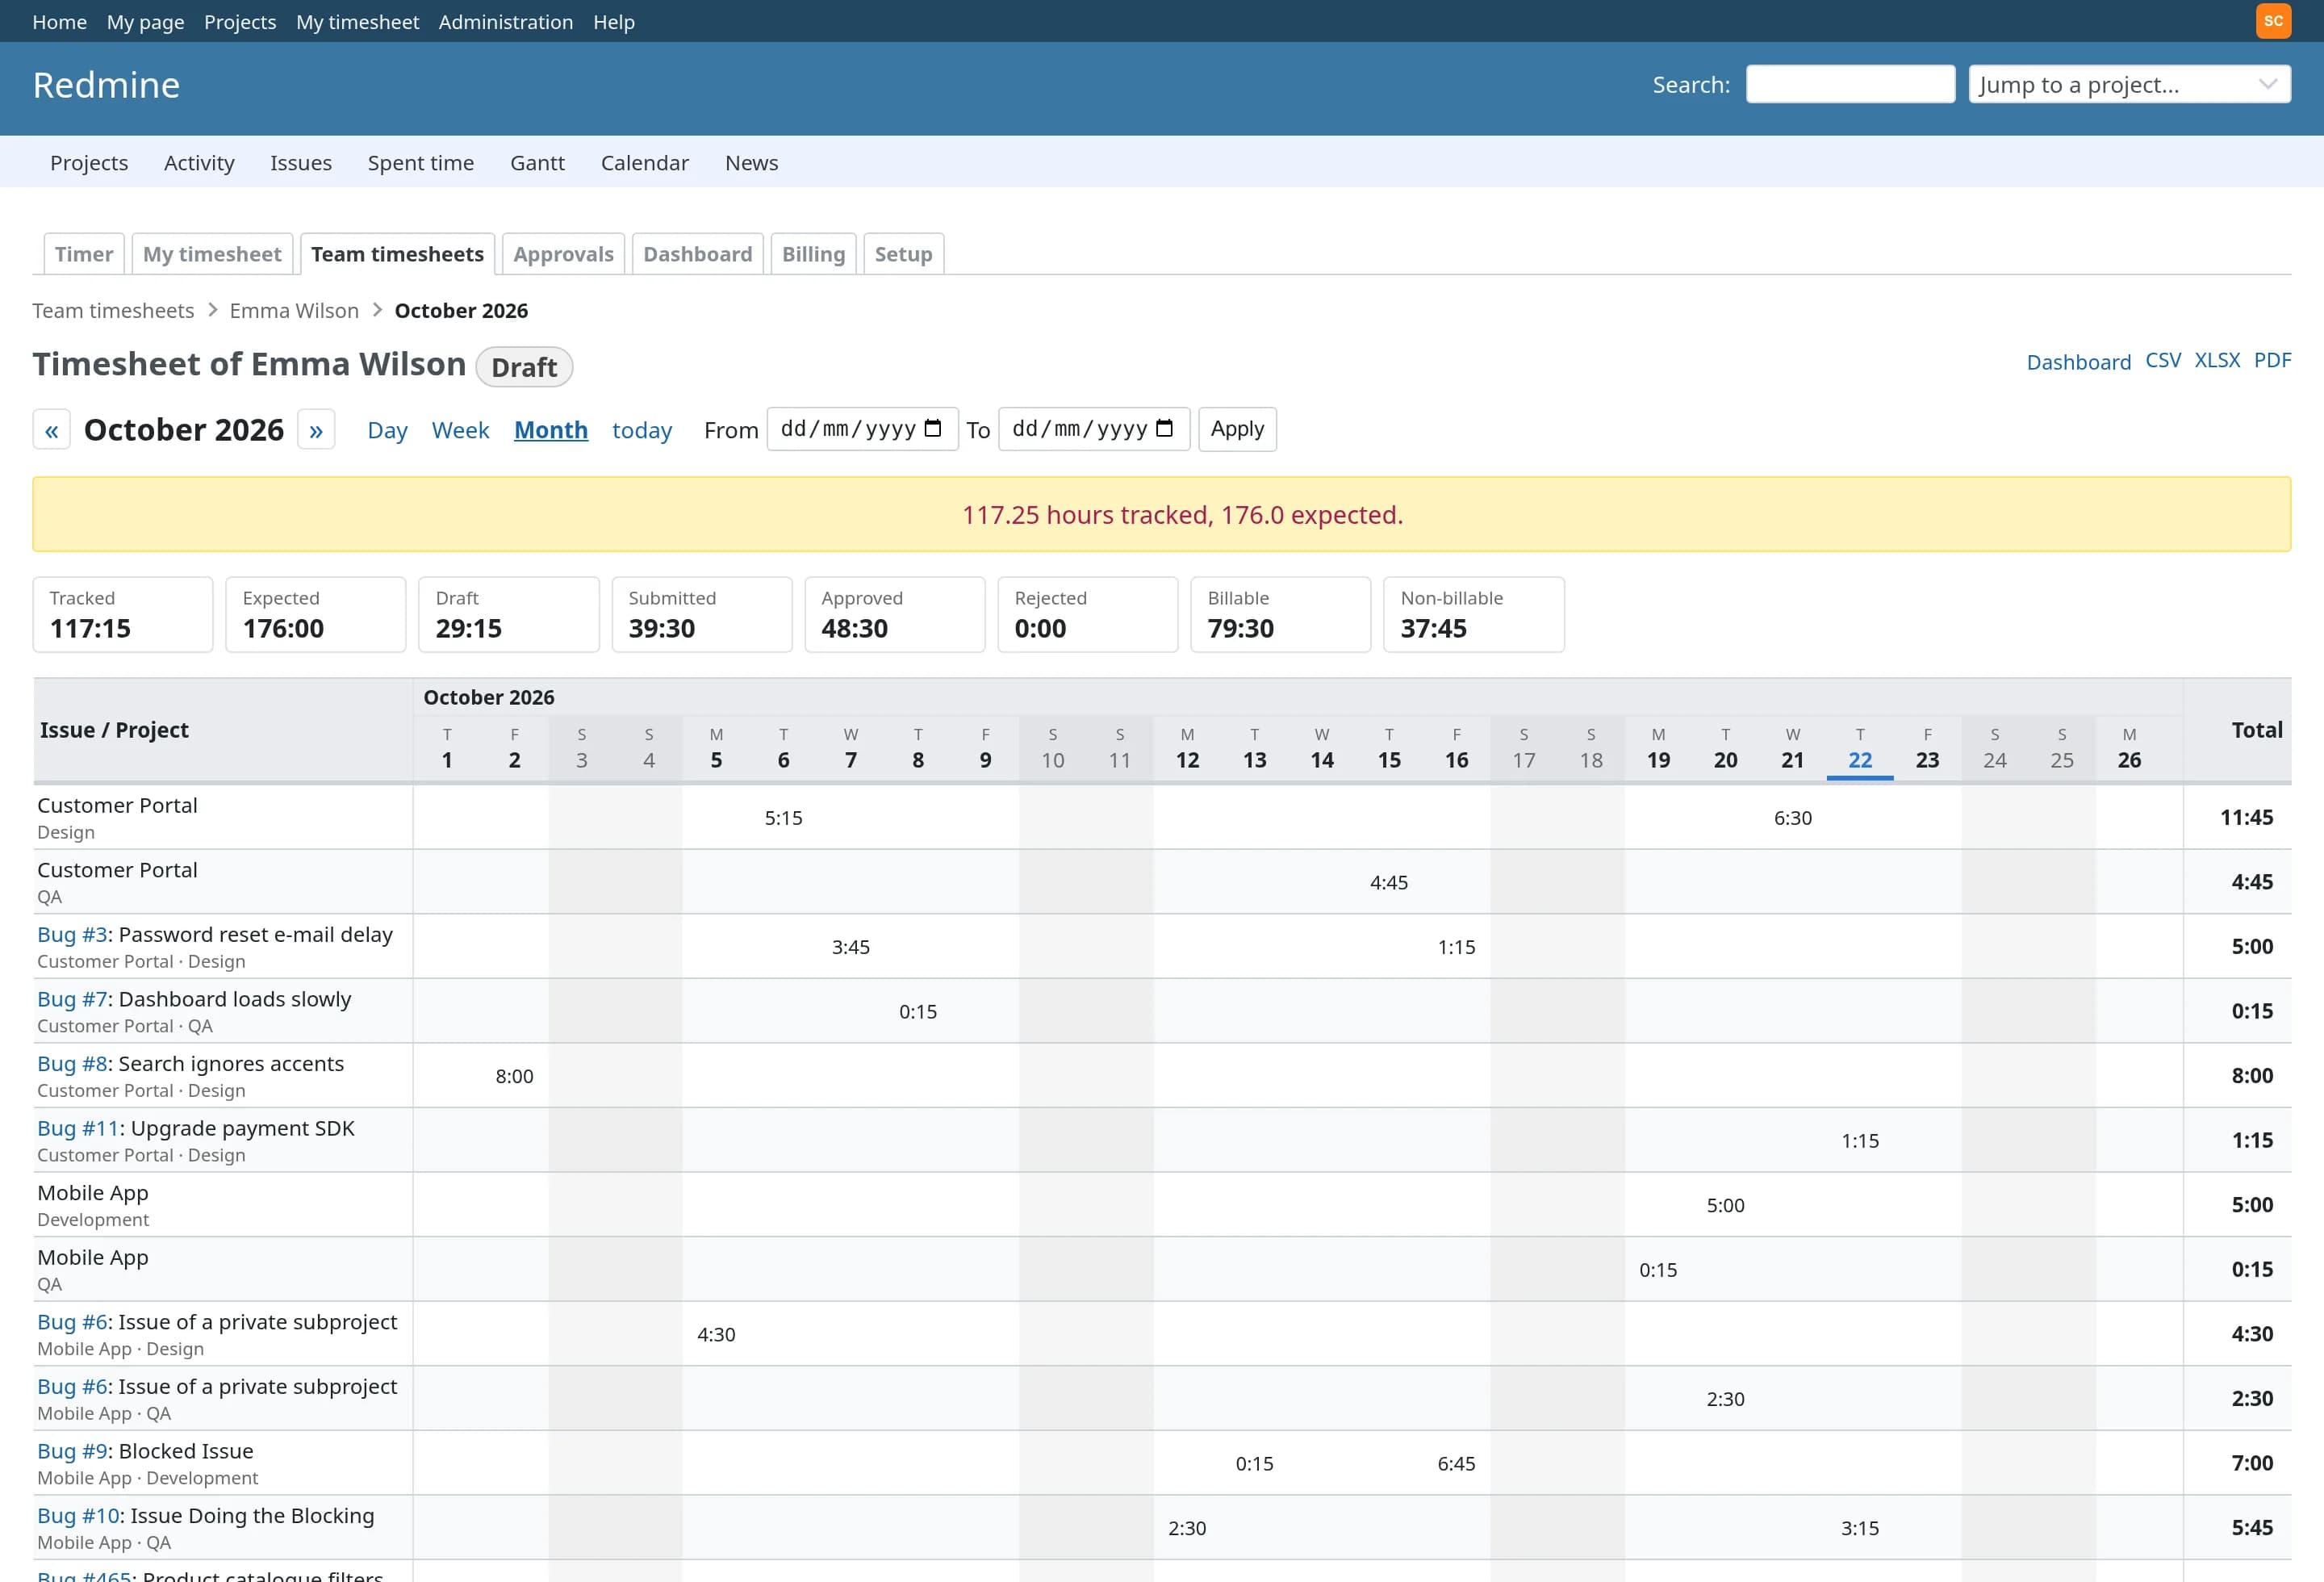Image resolution: width=2324 pixels, height=1582 pixels.
Task: Open the Jump to a project dropdown
Action: point(2129,84)
